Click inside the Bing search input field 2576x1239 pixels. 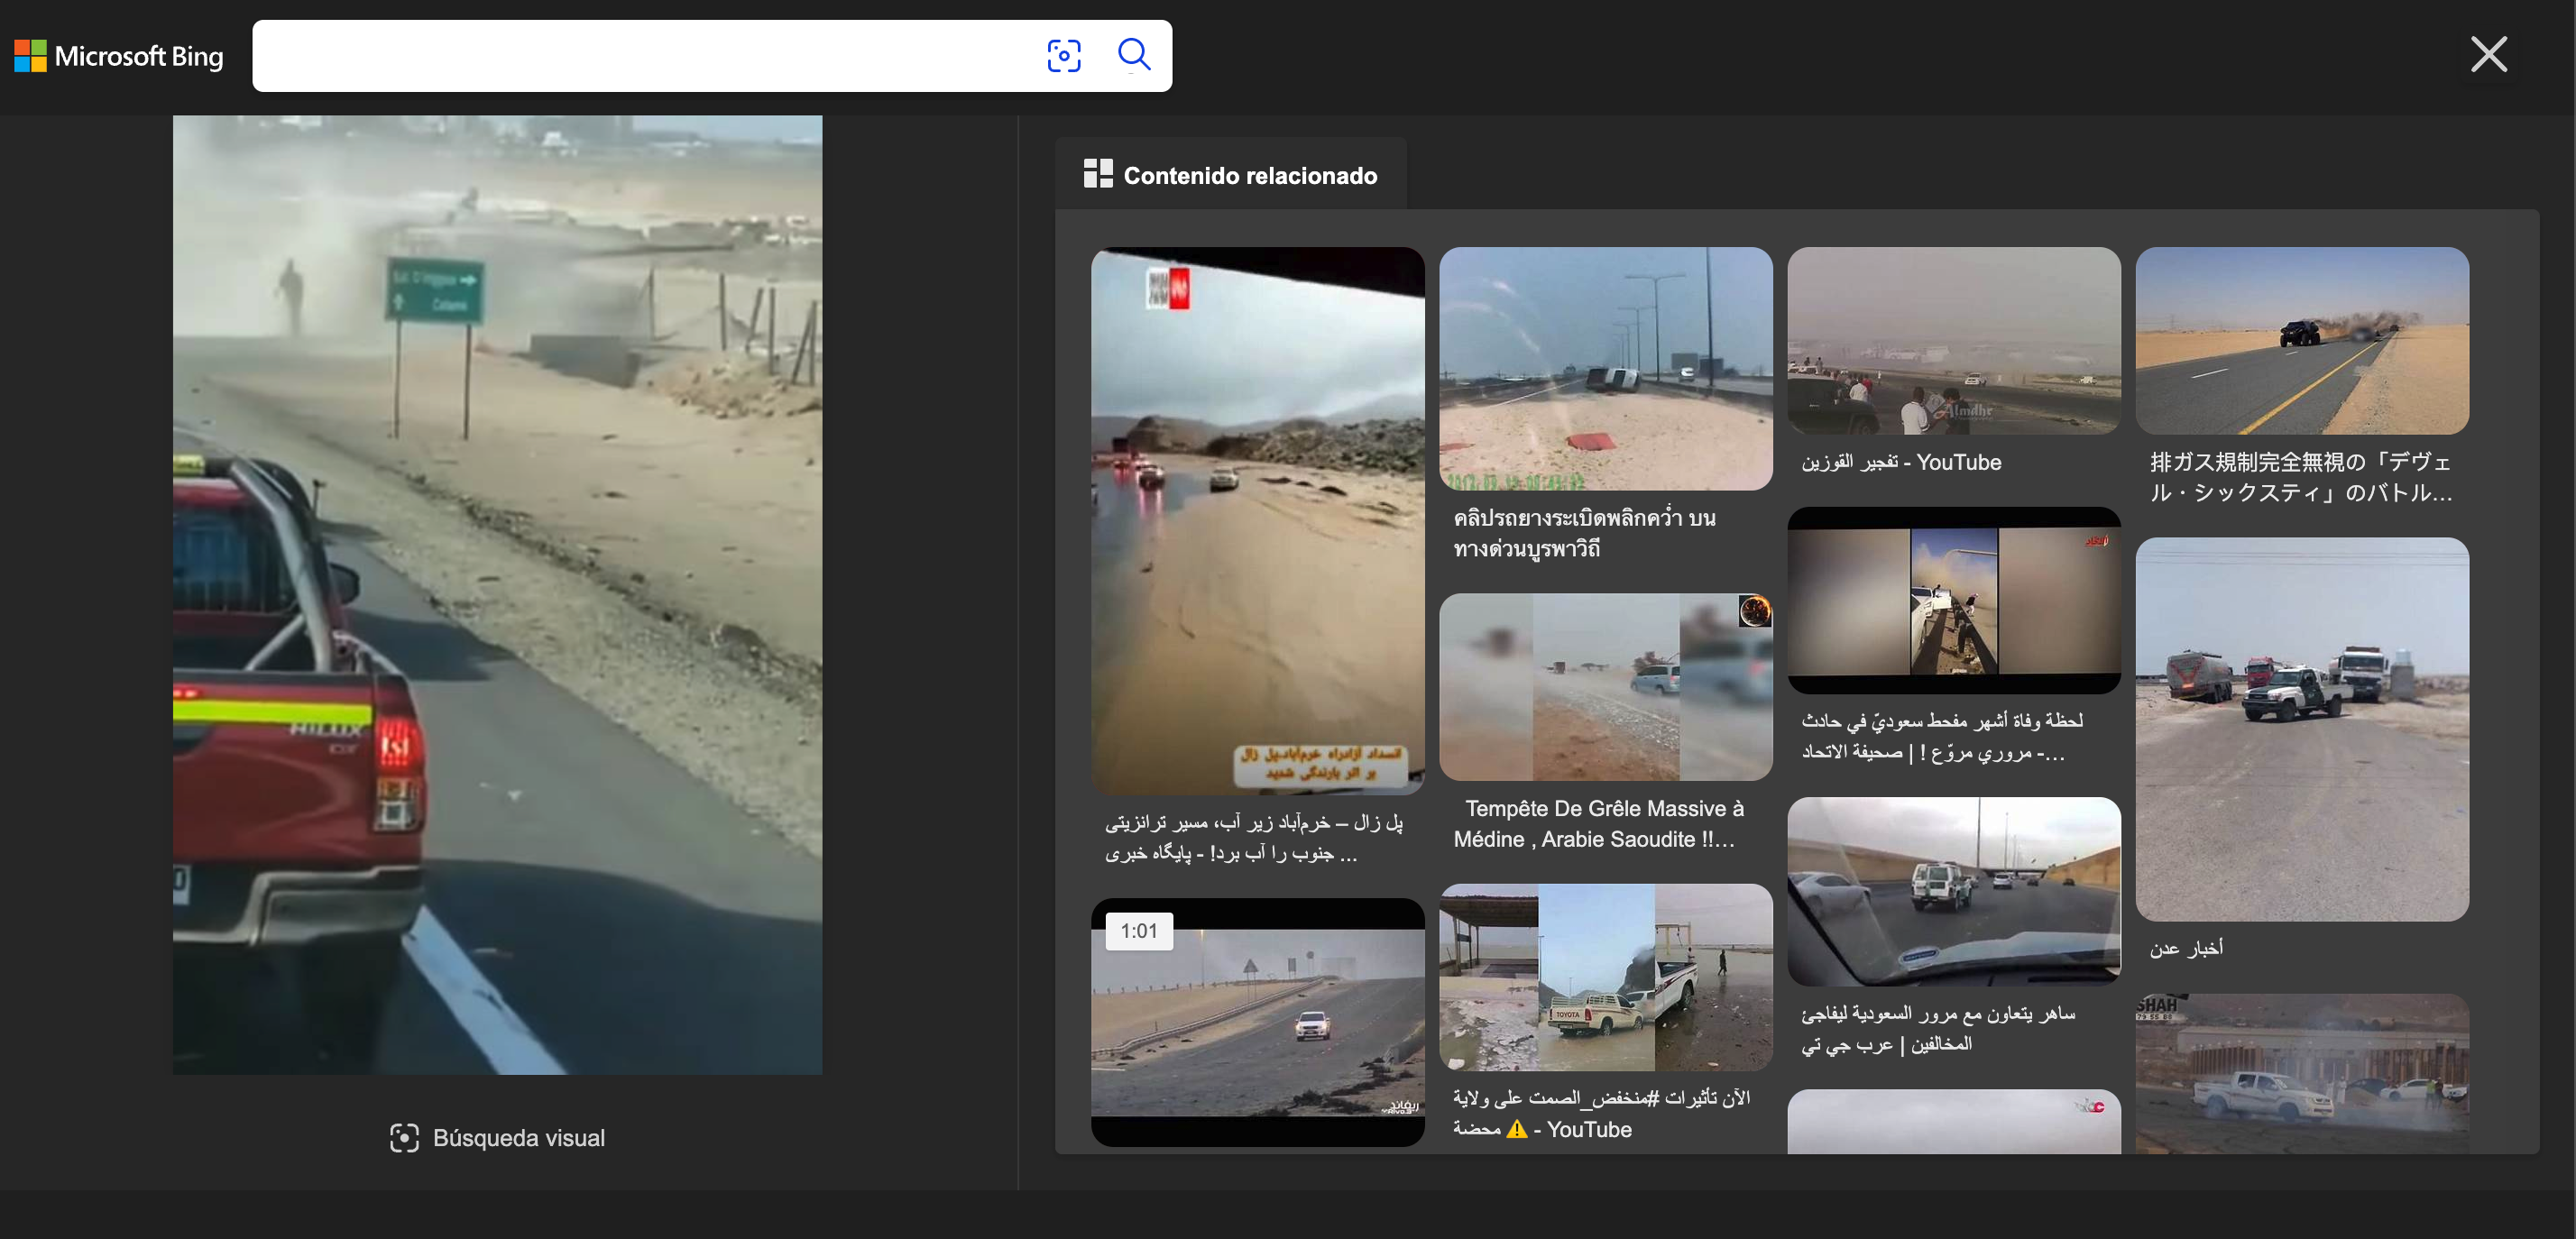point(640,56)
